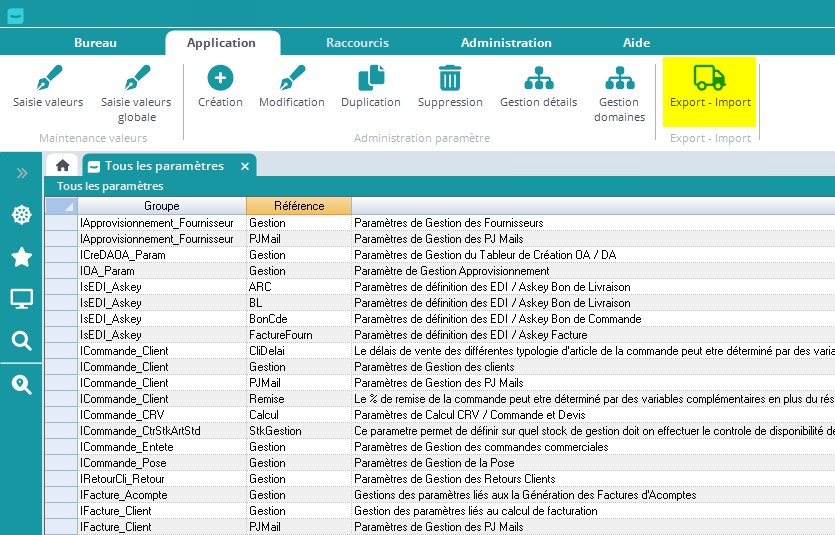Open Gestion détails hierarchy icon

point(539,78)
